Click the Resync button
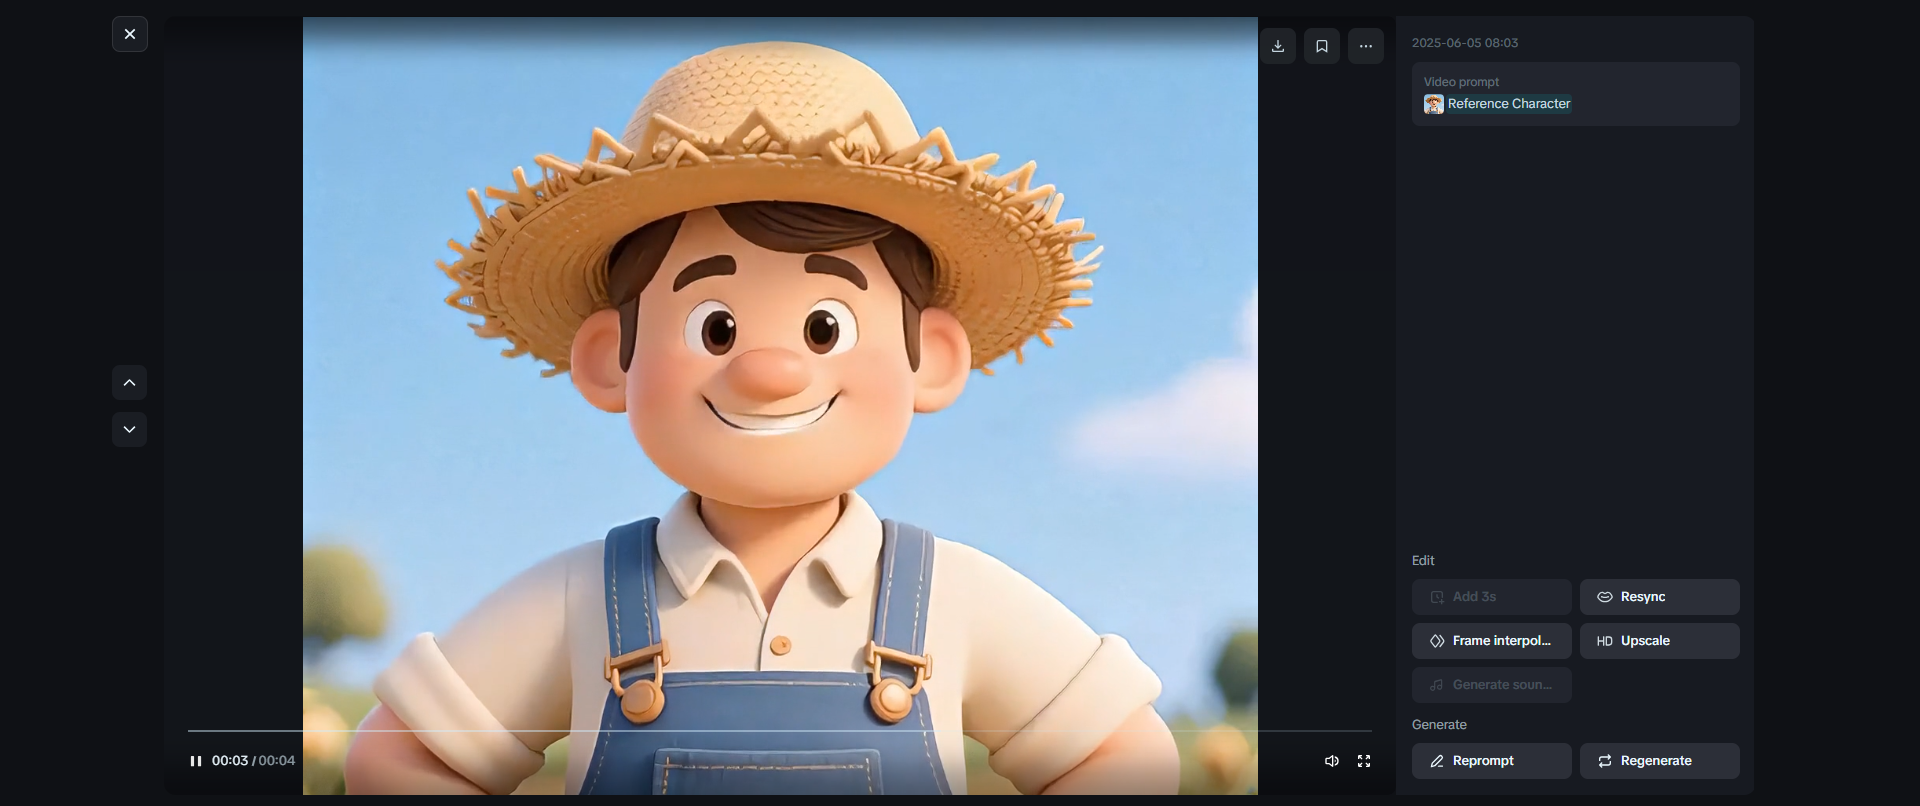 click(1660, 597)
